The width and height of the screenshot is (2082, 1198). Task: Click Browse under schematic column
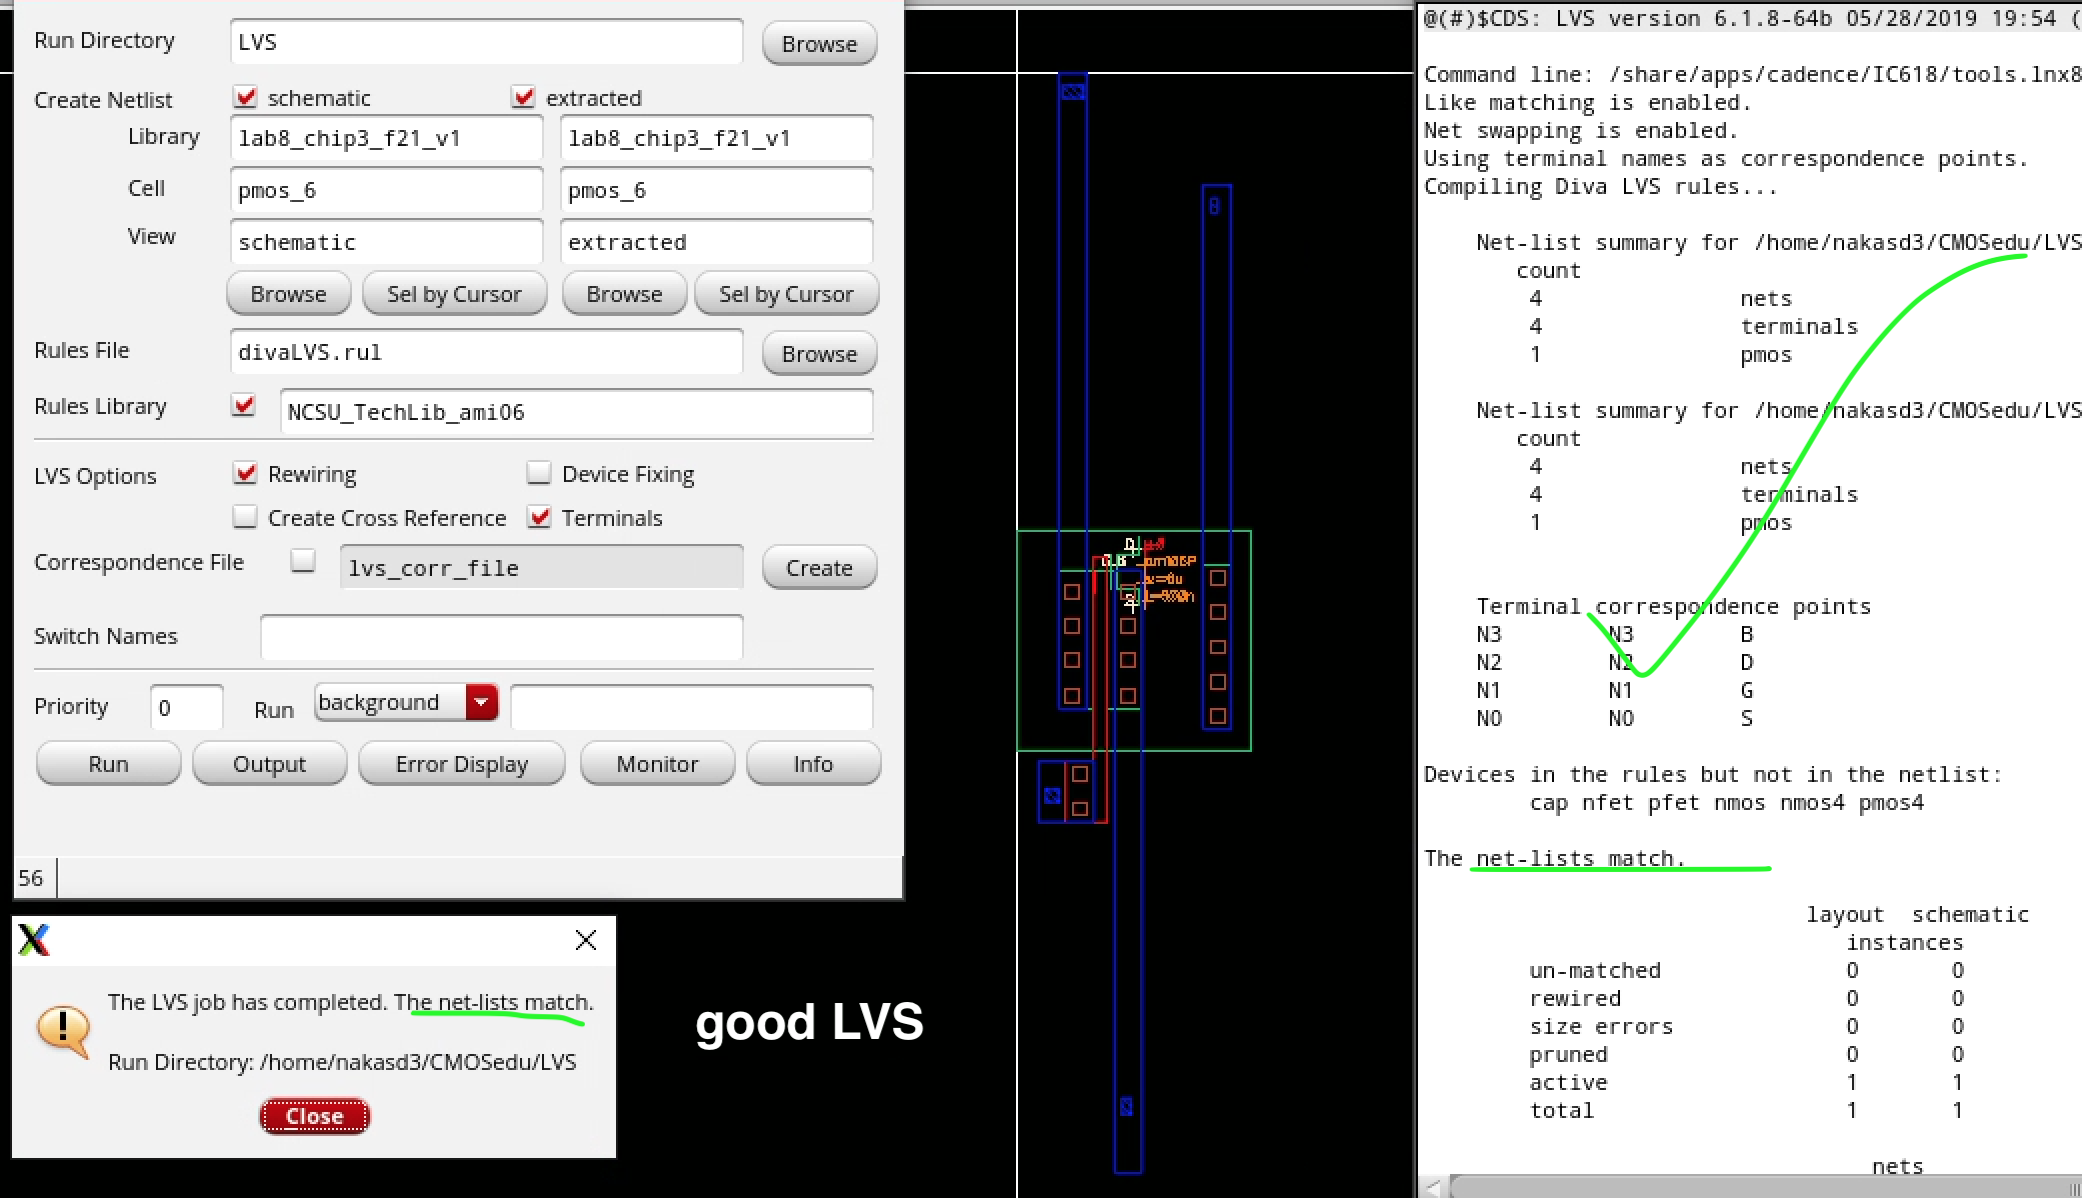tap(289, 294)
